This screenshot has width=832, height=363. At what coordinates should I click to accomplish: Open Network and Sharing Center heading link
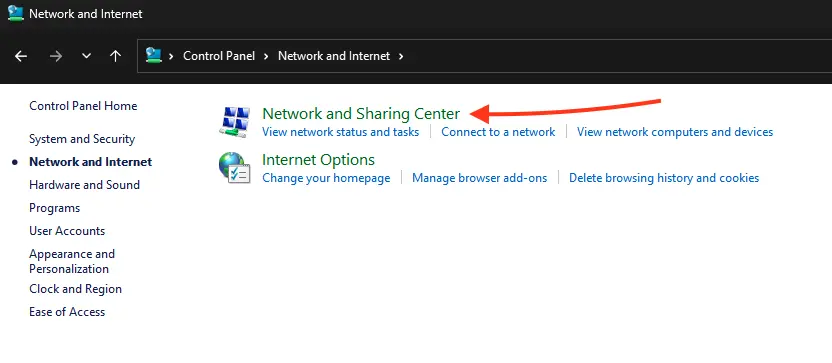[x=361, y=114]
